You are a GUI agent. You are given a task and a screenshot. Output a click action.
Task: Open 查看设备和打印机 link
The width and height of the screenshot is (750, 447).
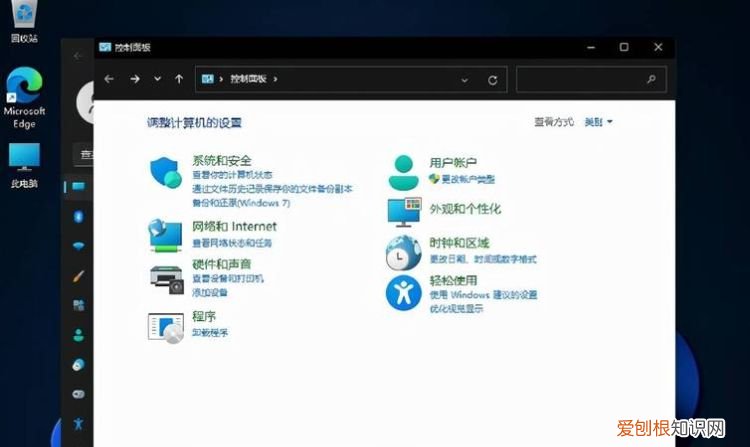[x=228, y=278]
